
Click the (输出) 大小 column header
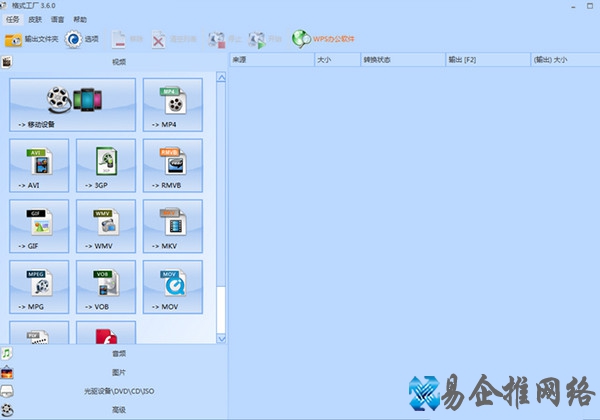566,60
